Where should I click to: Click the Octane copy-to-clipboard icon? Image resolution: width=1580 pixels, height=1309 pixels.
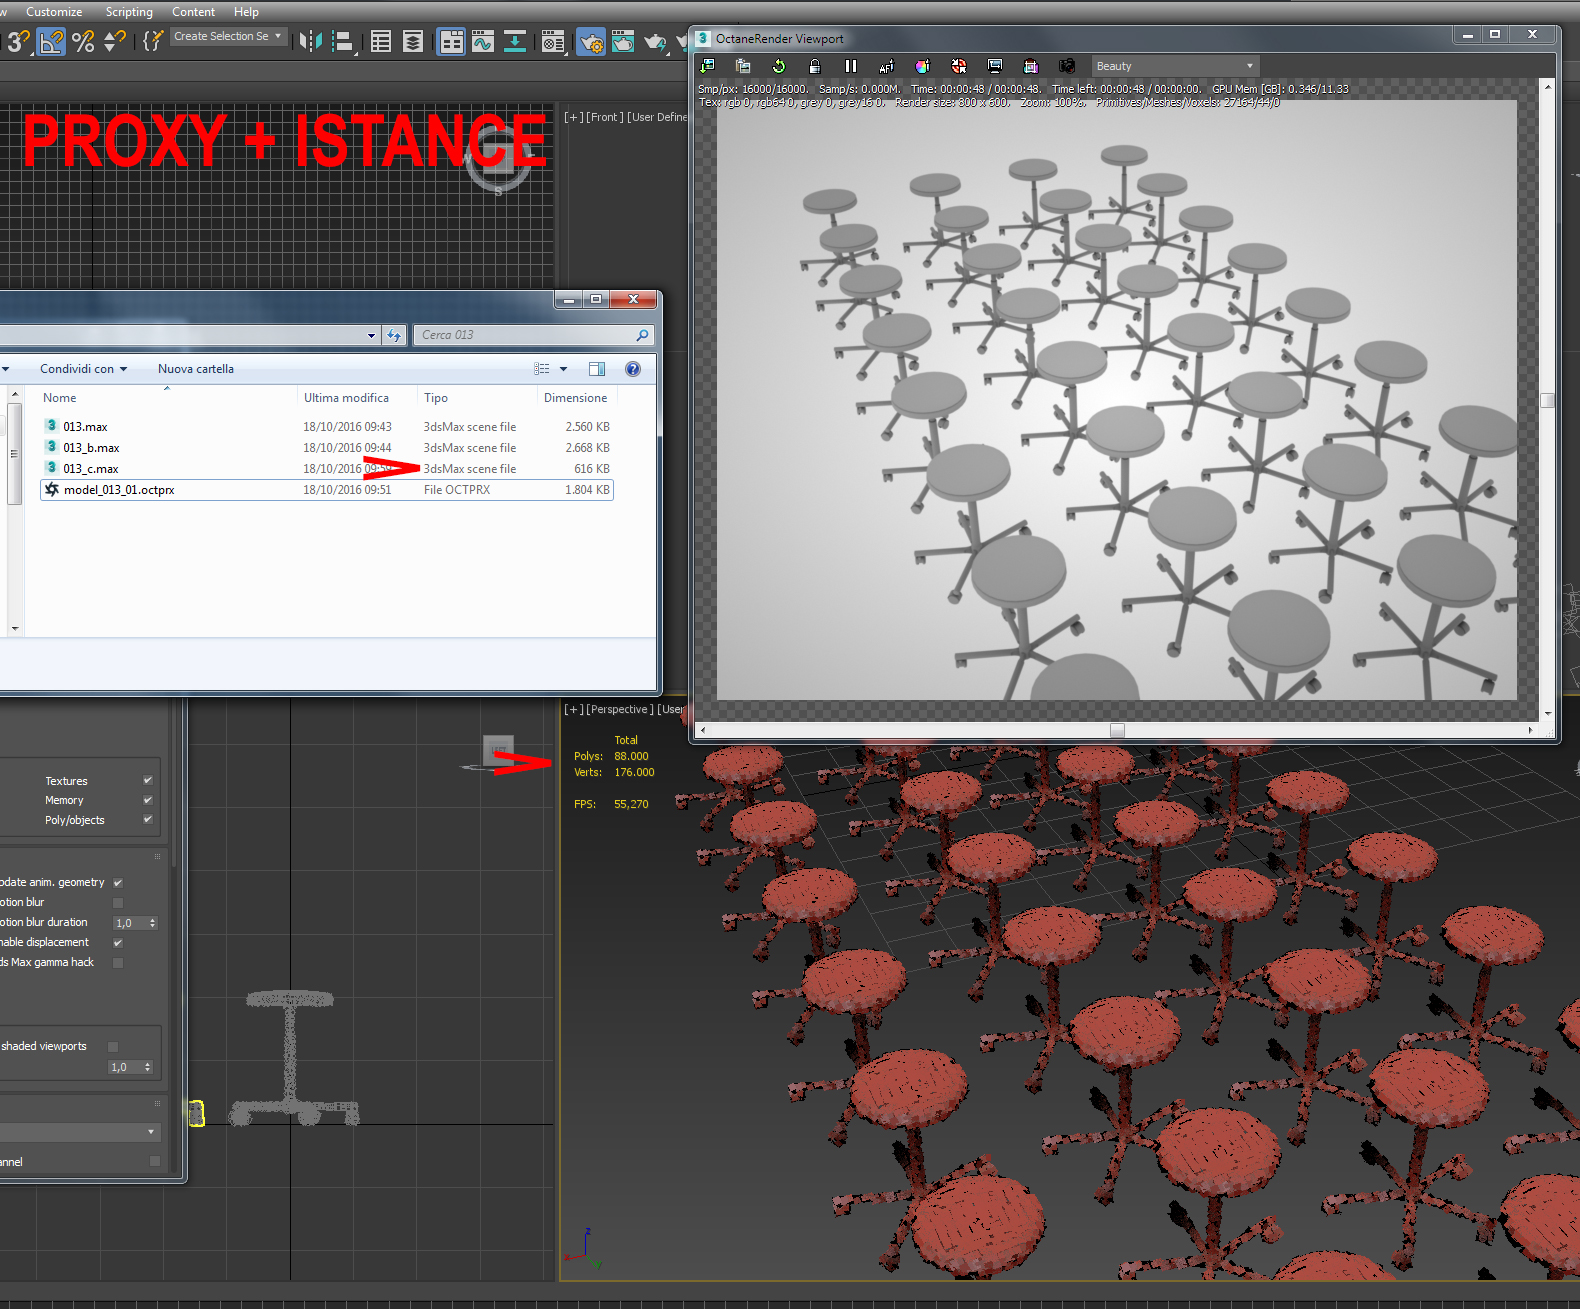[743, 66]
